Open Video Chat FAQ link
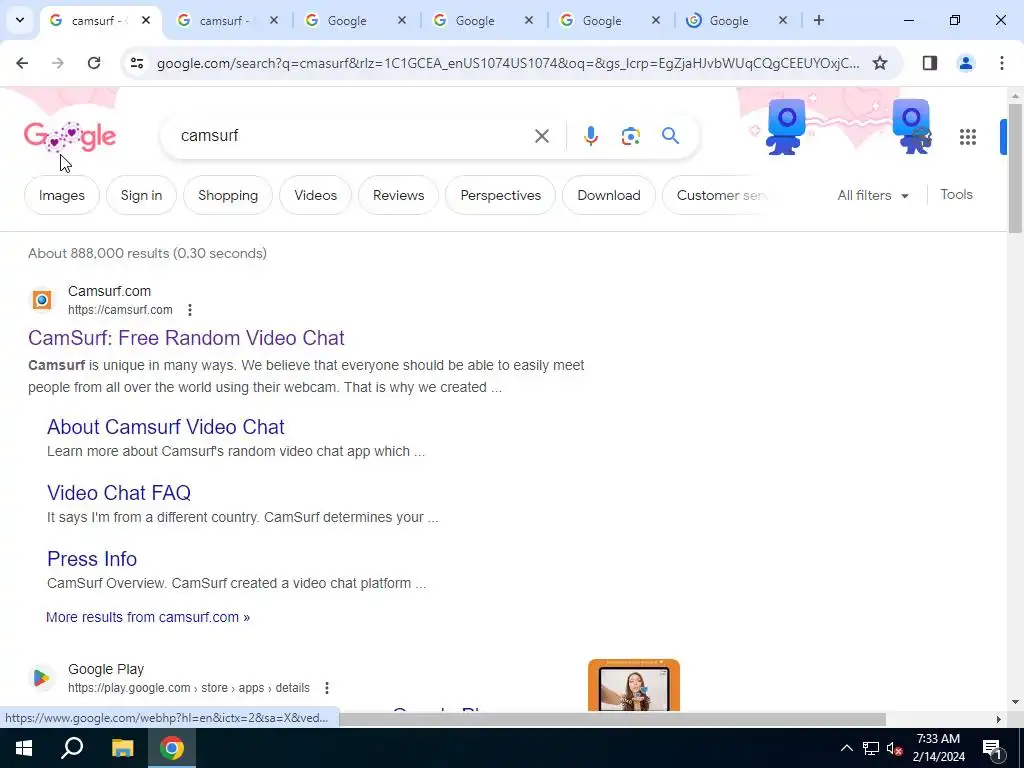The width and height of the screenshot is (1024, 768). pos(119,493)
